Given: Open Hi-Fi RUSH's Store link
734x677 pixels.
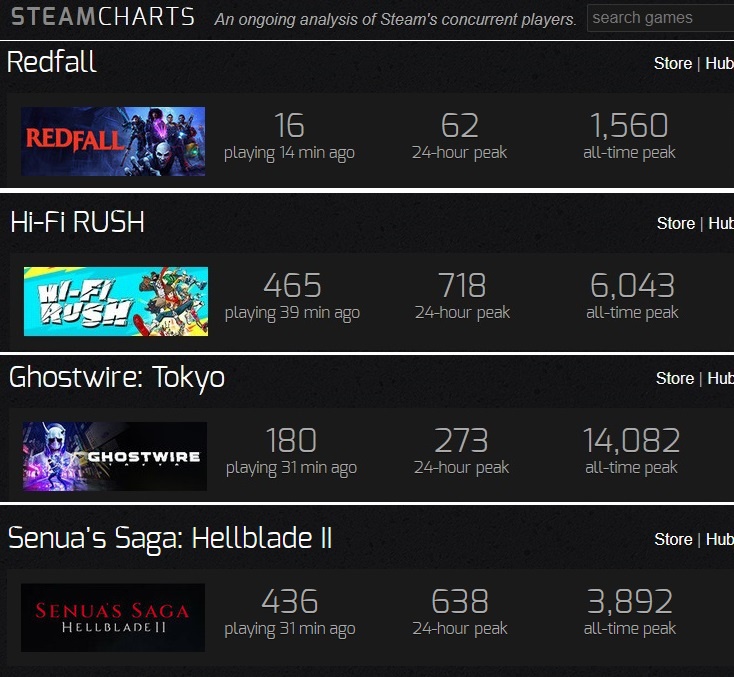Looking at the screenshot, I should 676,223.
